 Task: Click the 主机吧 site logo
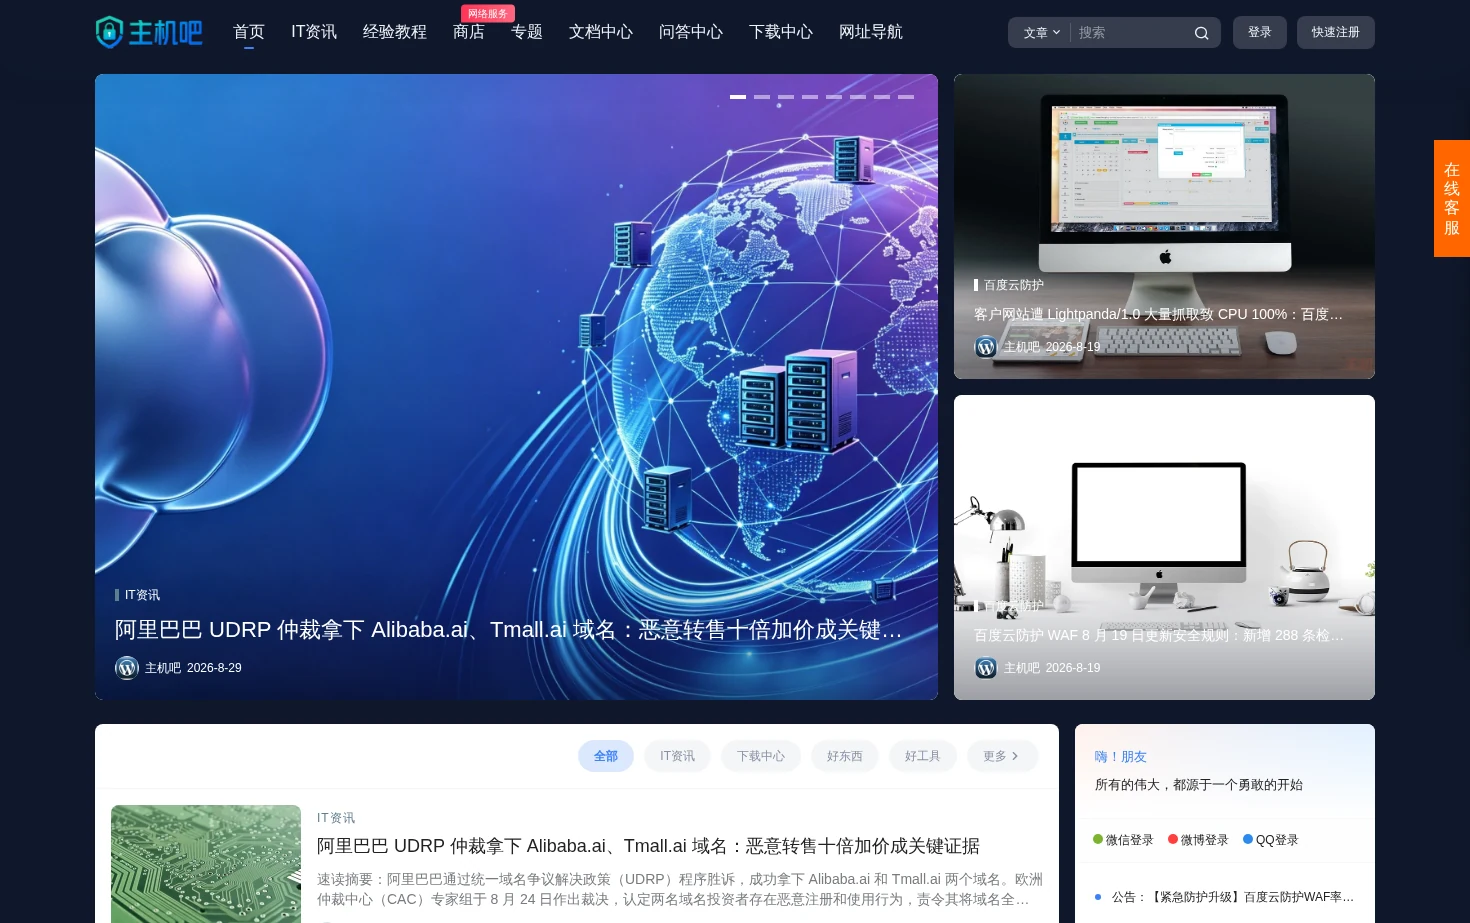(x=149, y=32)
